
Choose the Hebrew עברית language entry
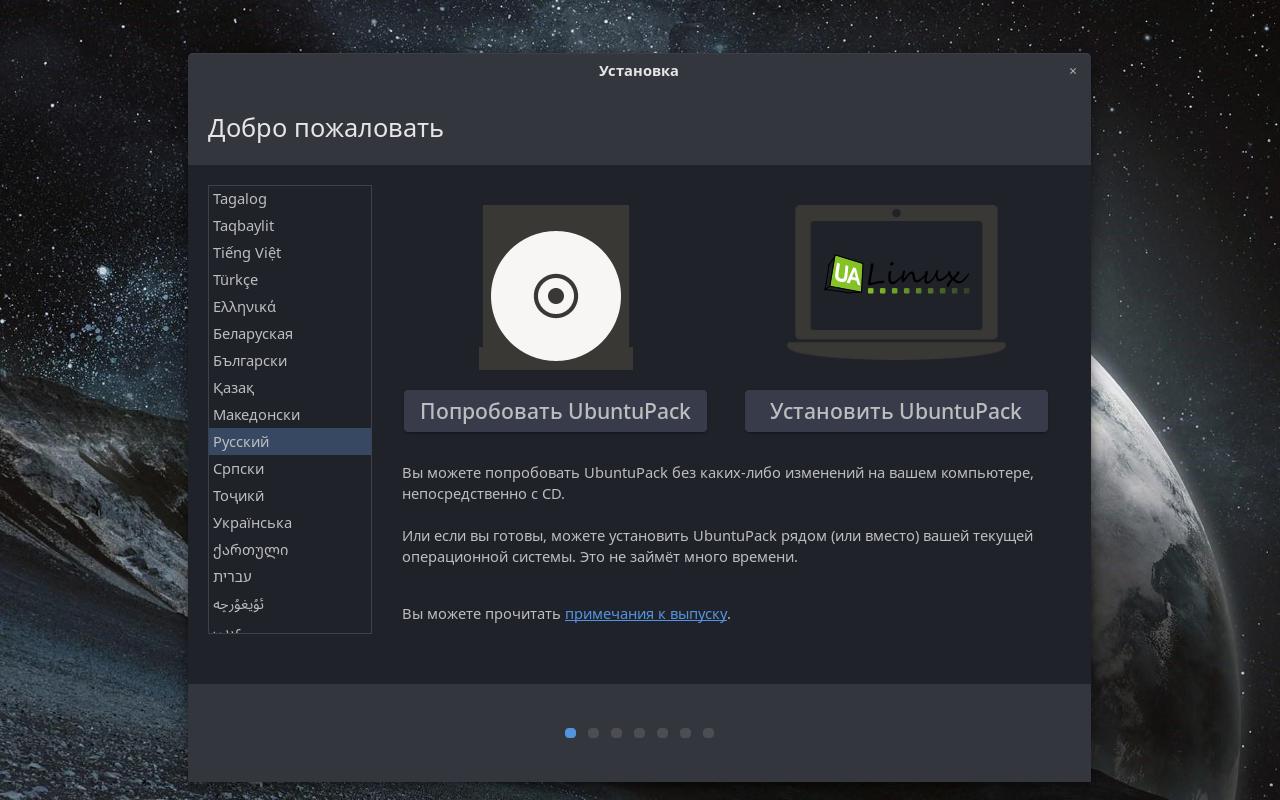point(290,577)
